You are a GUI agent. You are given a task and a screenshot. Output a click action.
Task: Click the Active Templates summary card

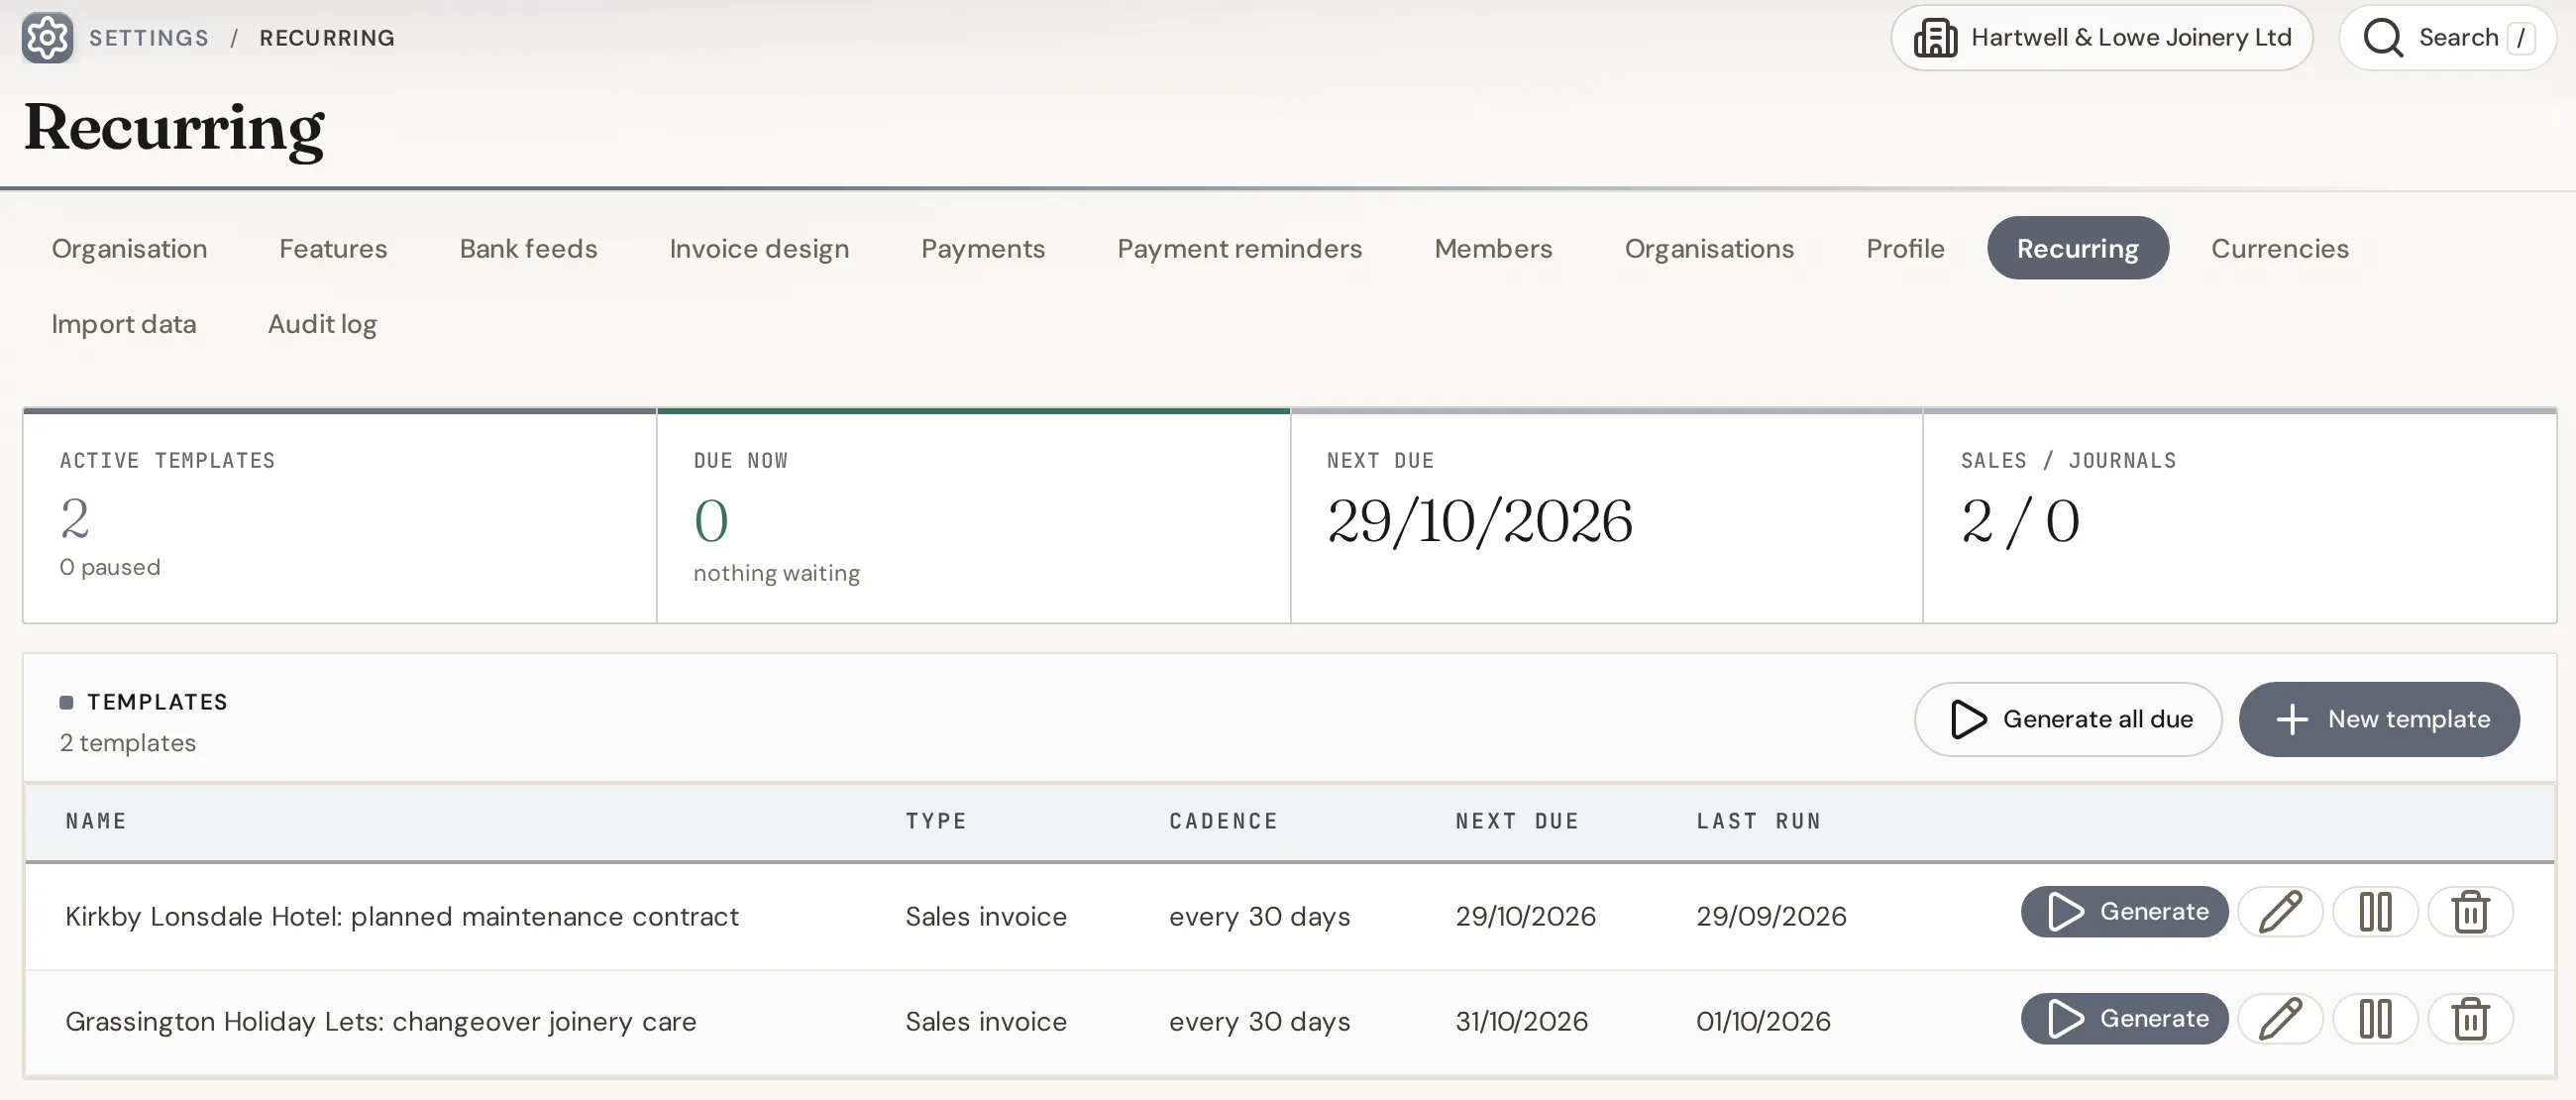click(340, 516)
